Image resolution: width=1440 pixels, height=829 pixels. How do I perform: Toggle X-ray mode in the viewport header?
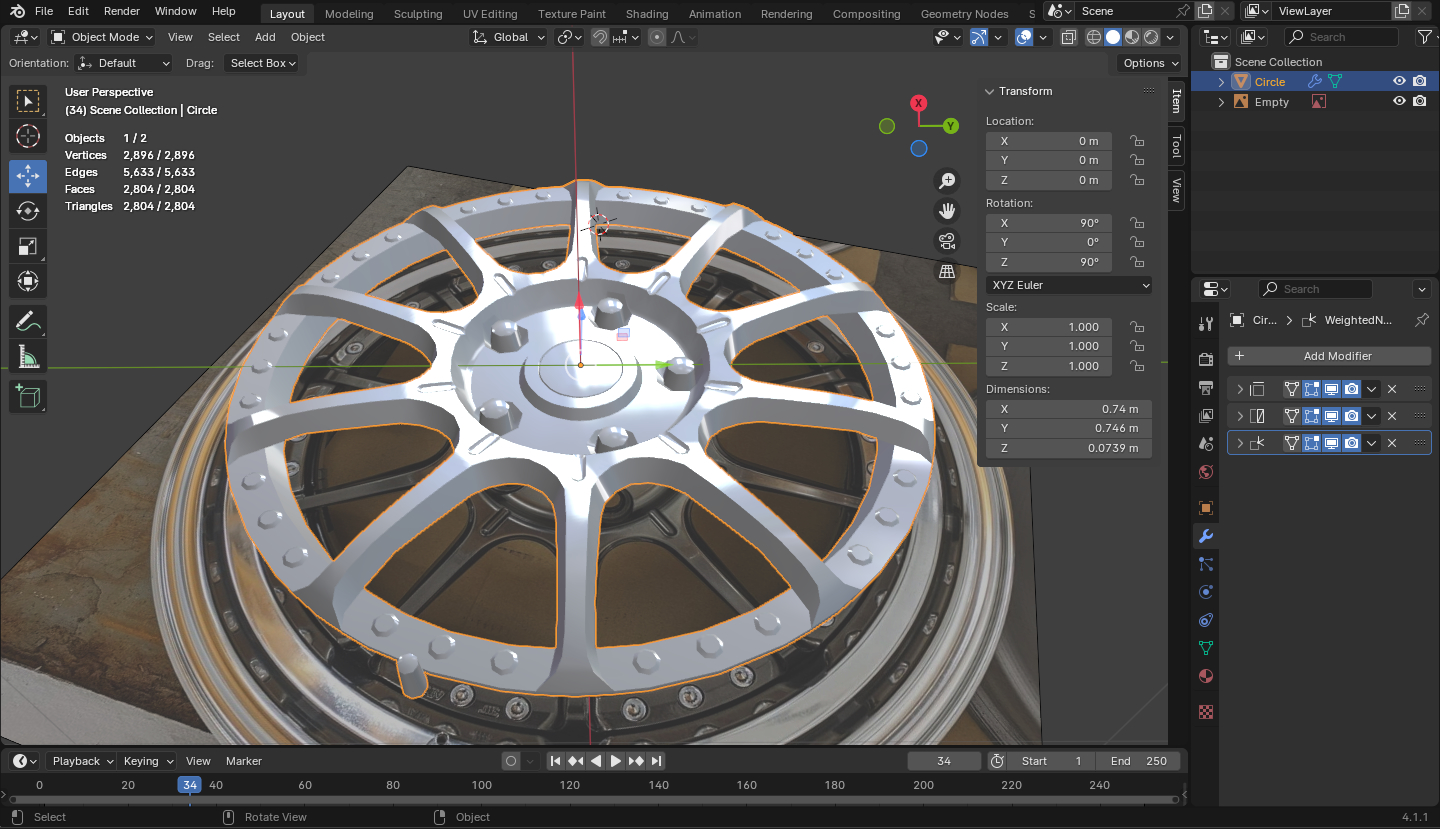(x=1068, y=37)
